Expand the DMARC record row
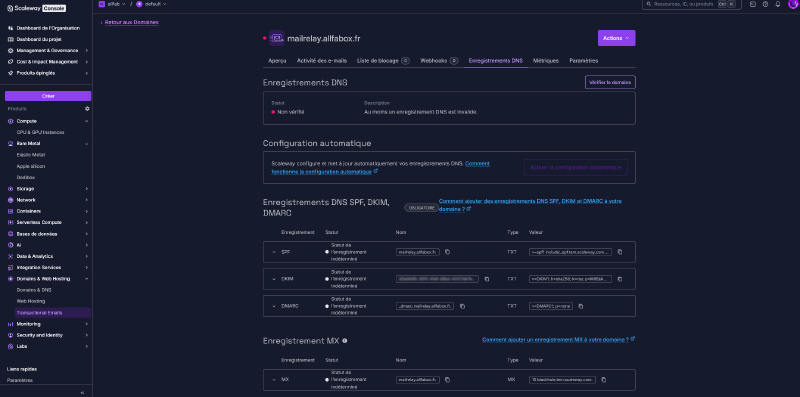800x397 pixels. tap(274, 306)
